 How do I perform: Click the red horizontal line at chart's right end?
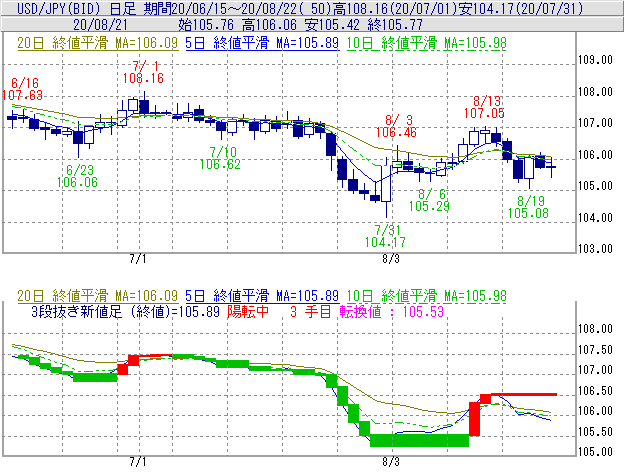coord(524,394)
